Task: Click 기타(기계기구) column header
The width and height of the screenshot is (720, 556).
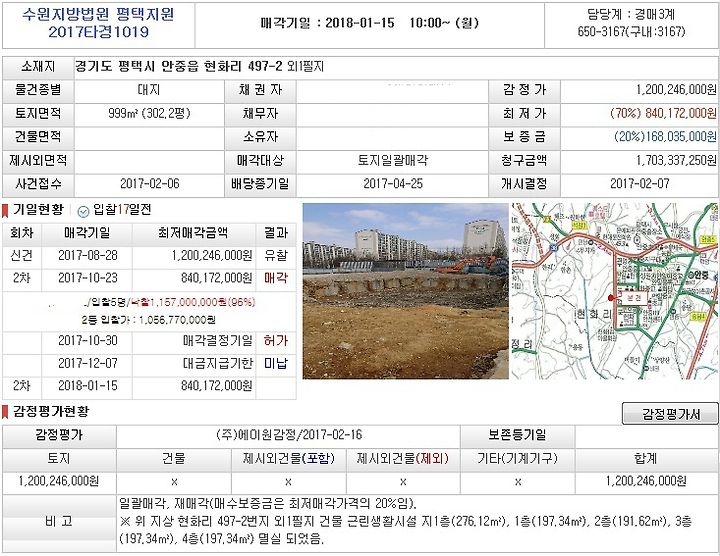Action: (517, 458)
